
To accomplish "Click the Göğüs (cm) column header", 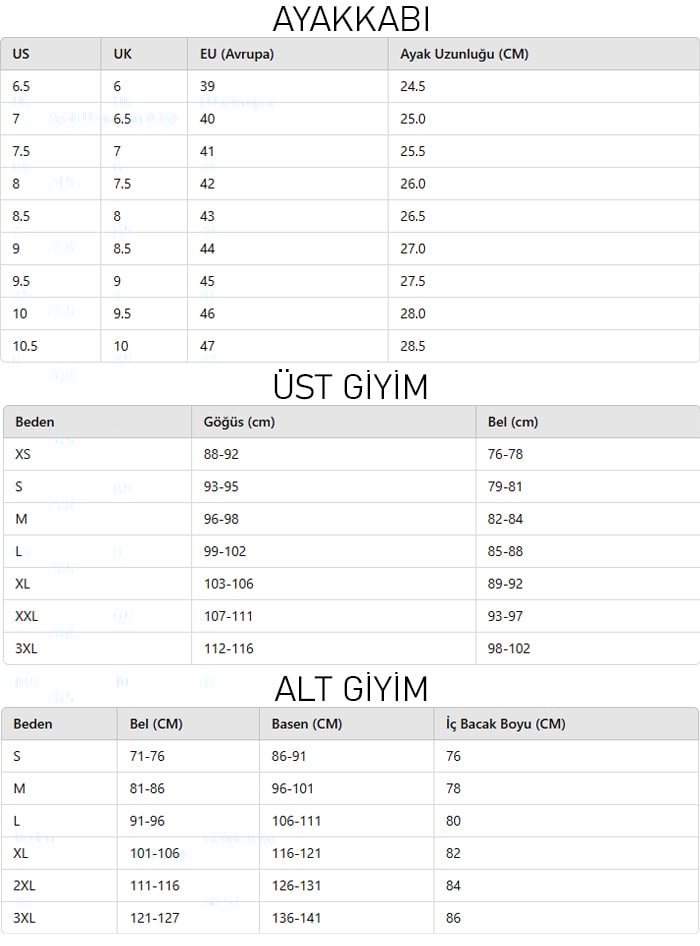I will [x=239, y=422].
